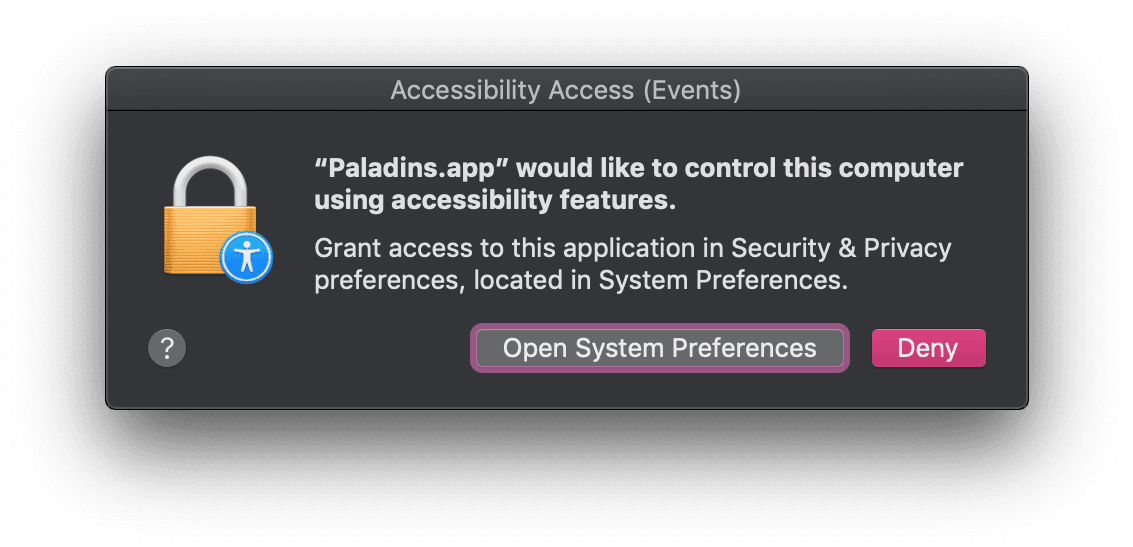Deny the accessibility access request
This screenshot has width=1133, height=547.
(x=928, y=348)
